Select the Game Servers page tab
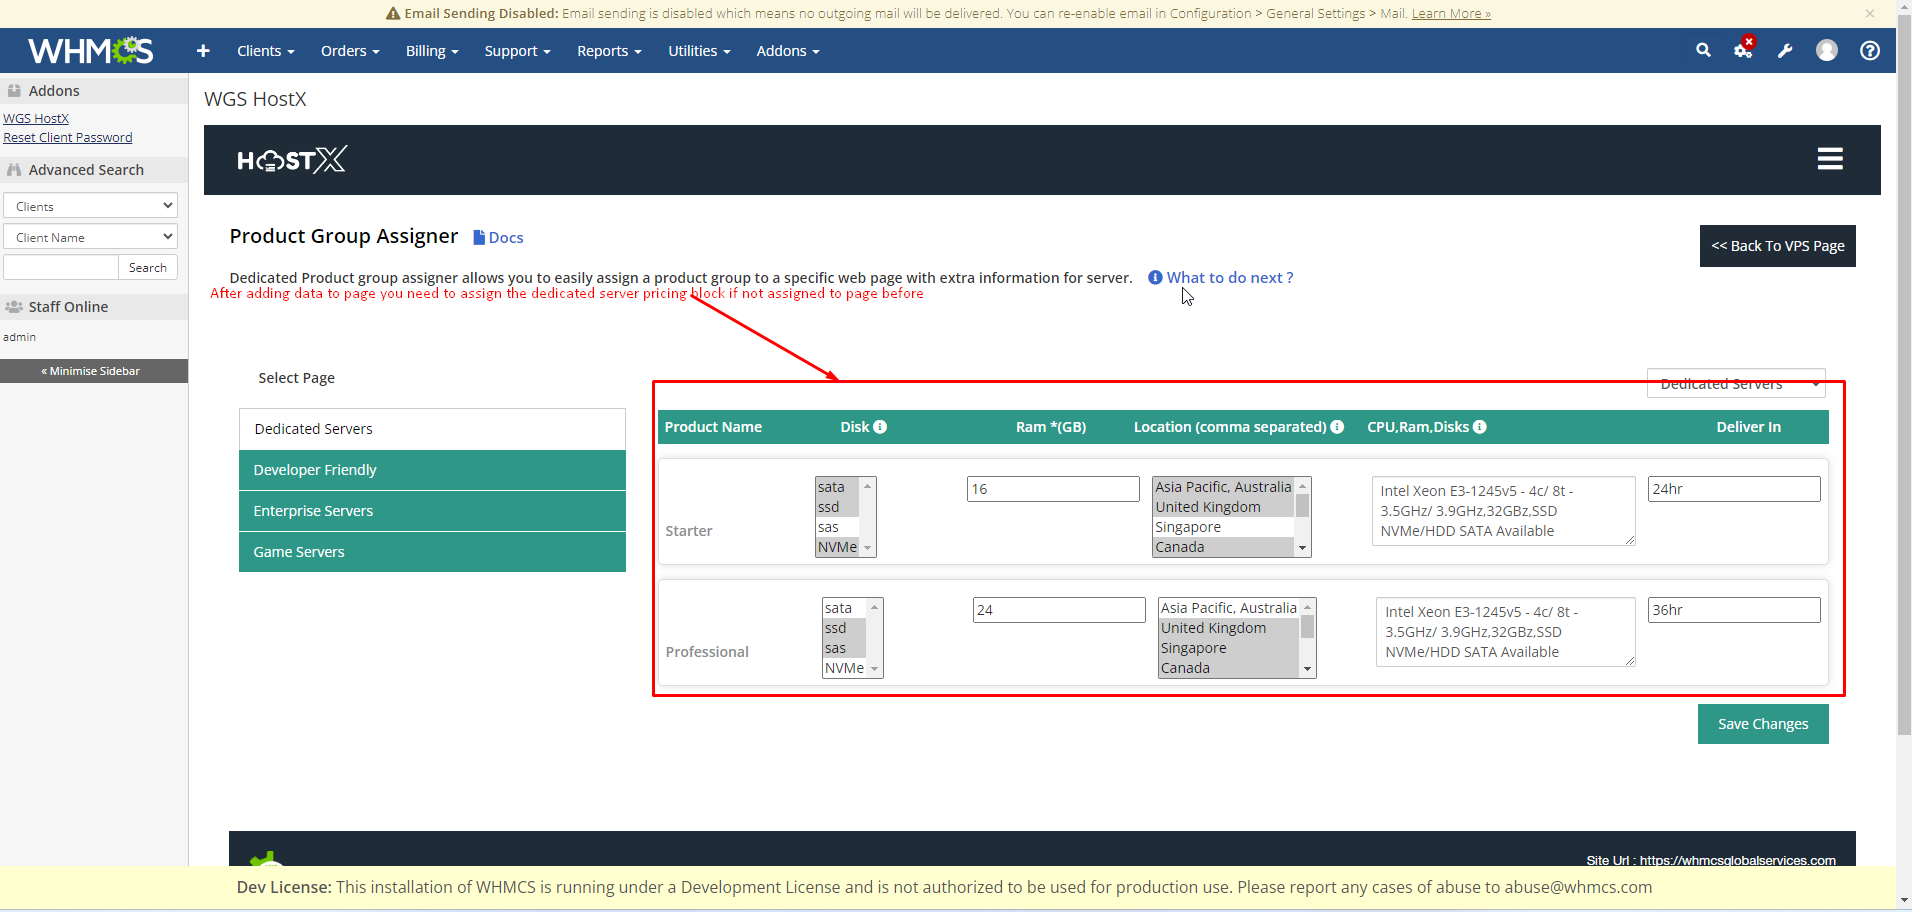This screenshot has height=912, width=1912. pyautogui.click(x=432, y=552)
